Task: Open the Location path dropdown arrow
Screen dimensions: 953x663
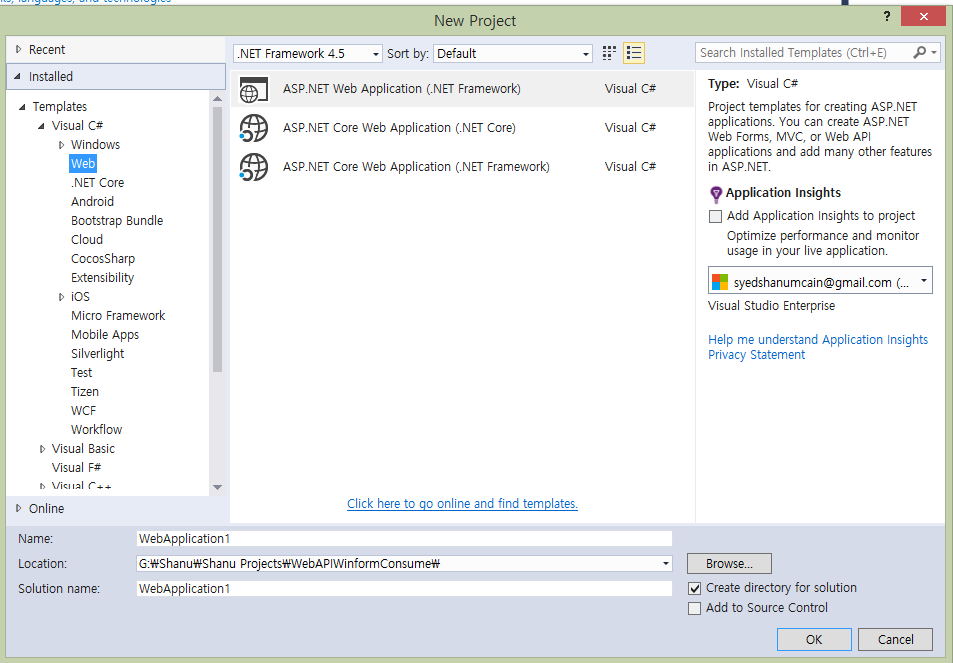Action: point(666,564)
